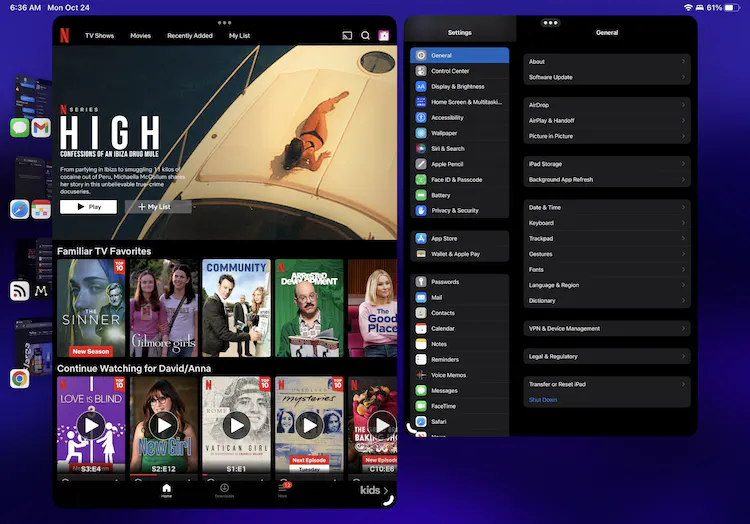
Task: Resume playing Vatican Girl
Action: [x=236, y=425]
